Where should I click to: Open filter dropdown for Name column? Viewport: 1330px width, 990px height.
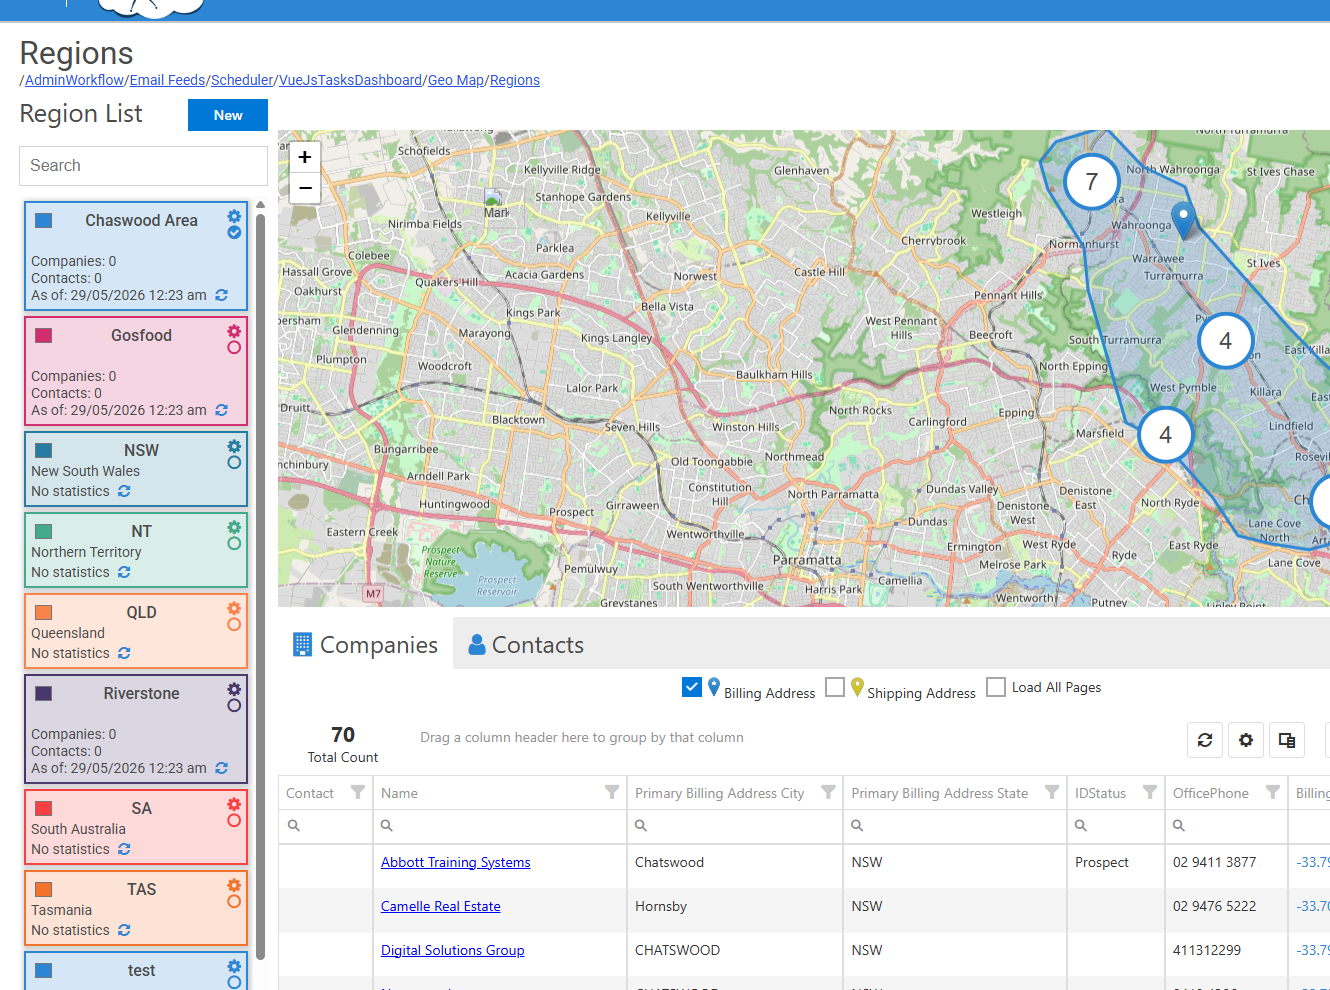point(612,792)
